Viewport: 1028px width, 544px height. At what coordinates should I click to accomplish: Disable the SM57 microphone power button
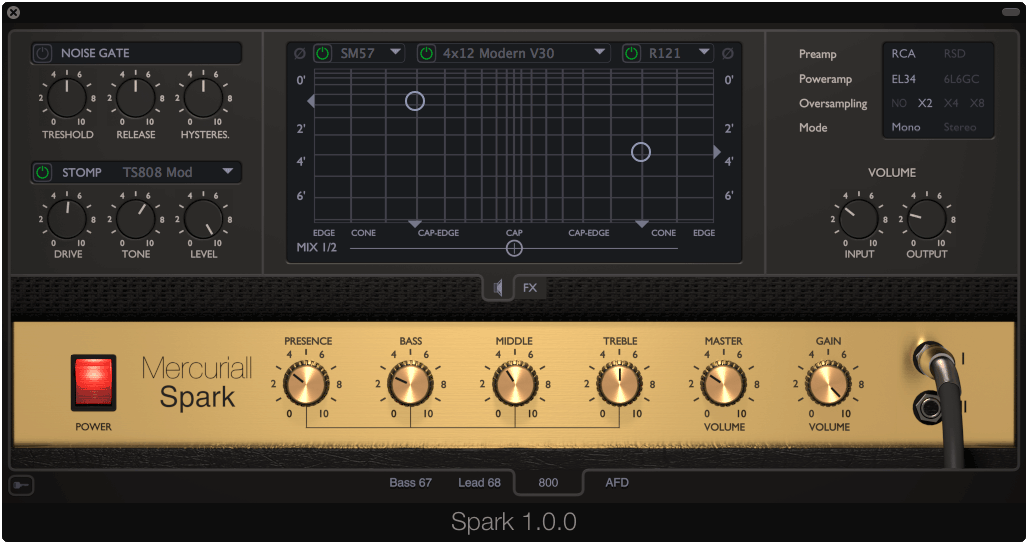point(323,53)
